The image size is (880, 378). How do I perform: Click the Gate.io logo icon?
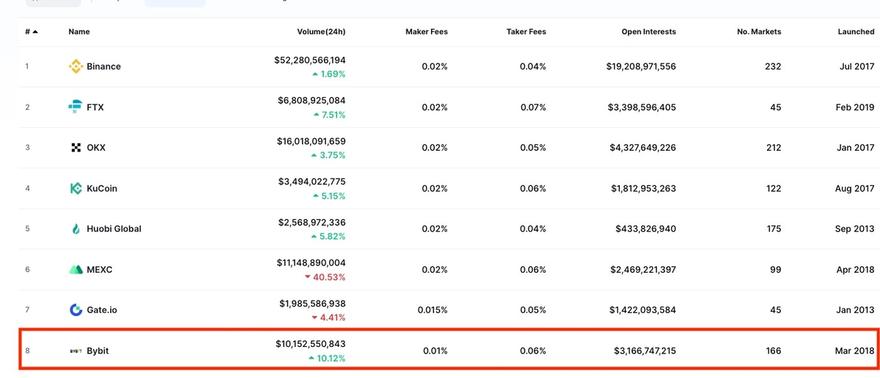76,310
